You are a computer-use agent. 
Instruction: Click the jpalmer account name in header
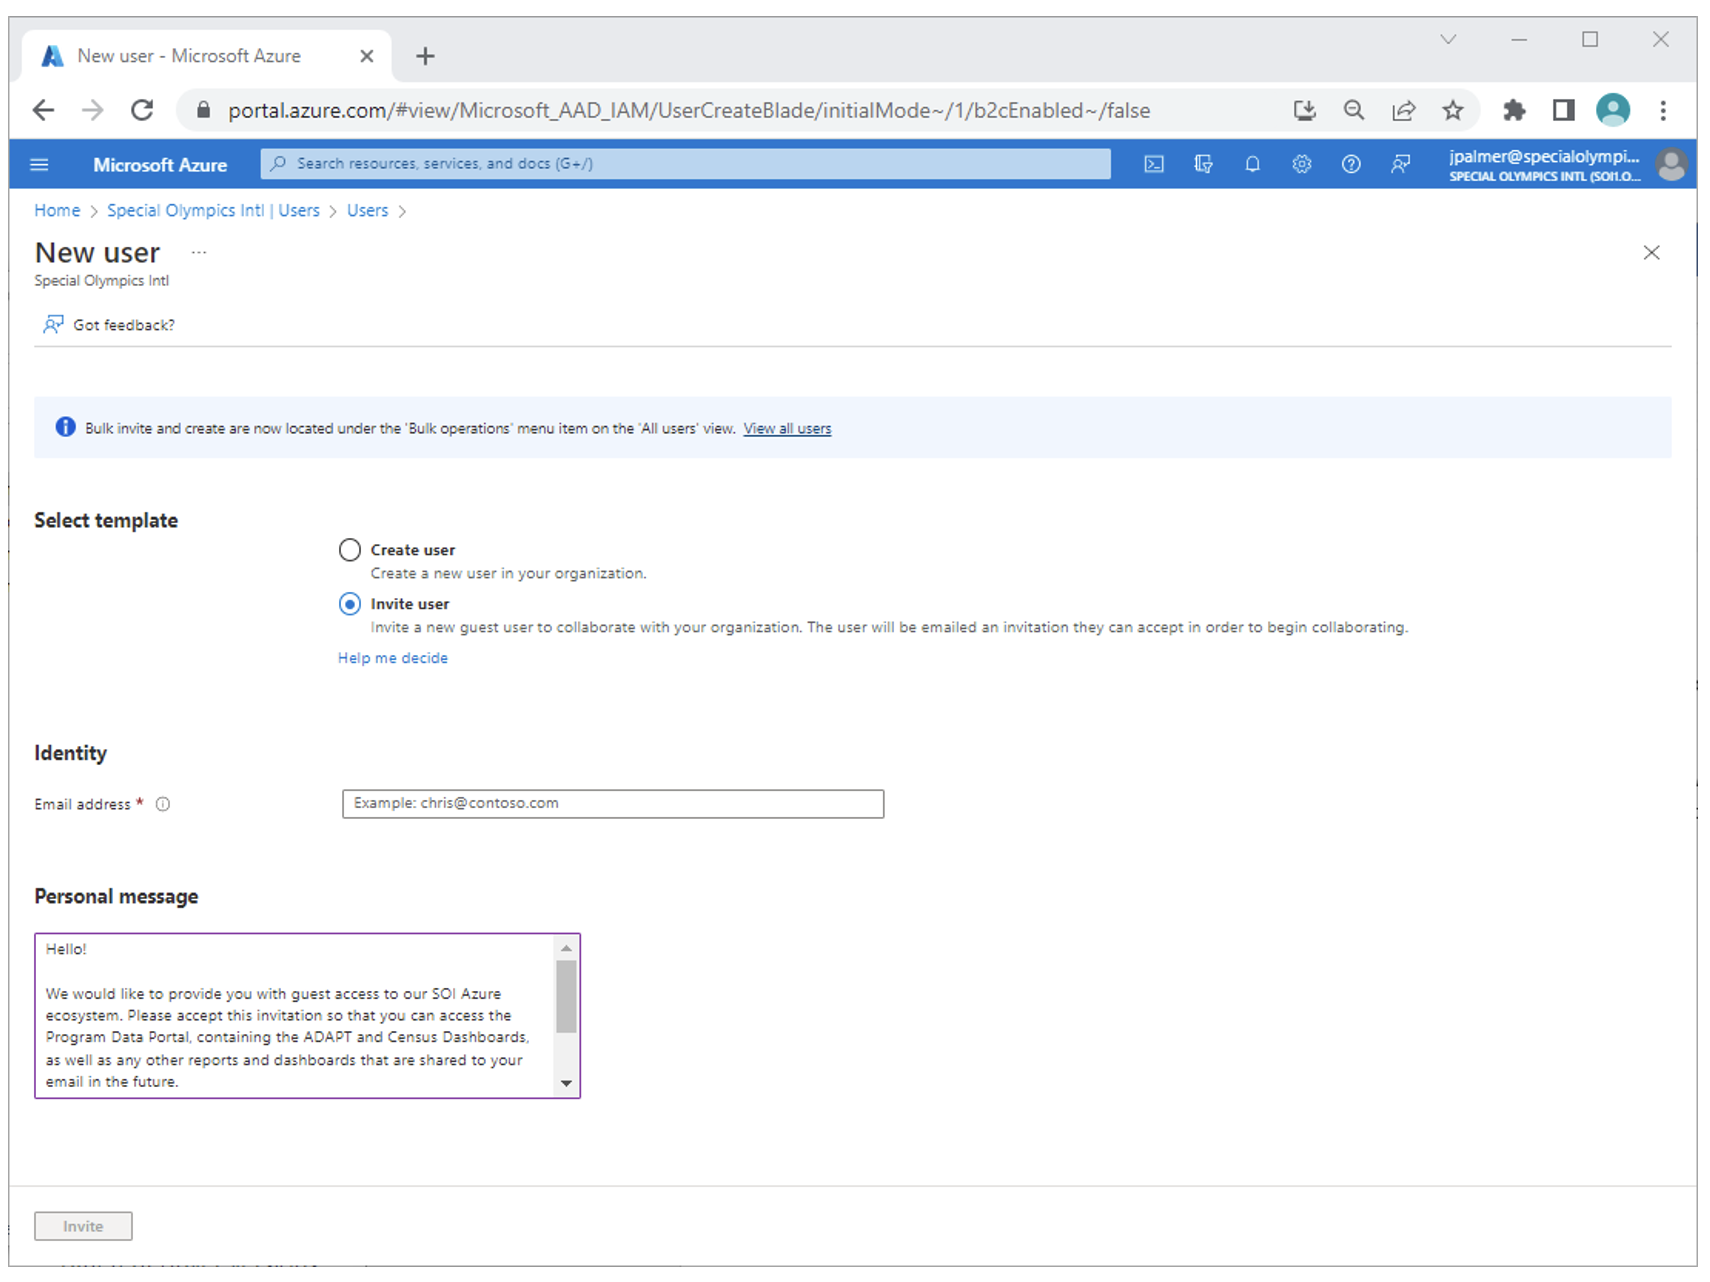point(1544,156)
